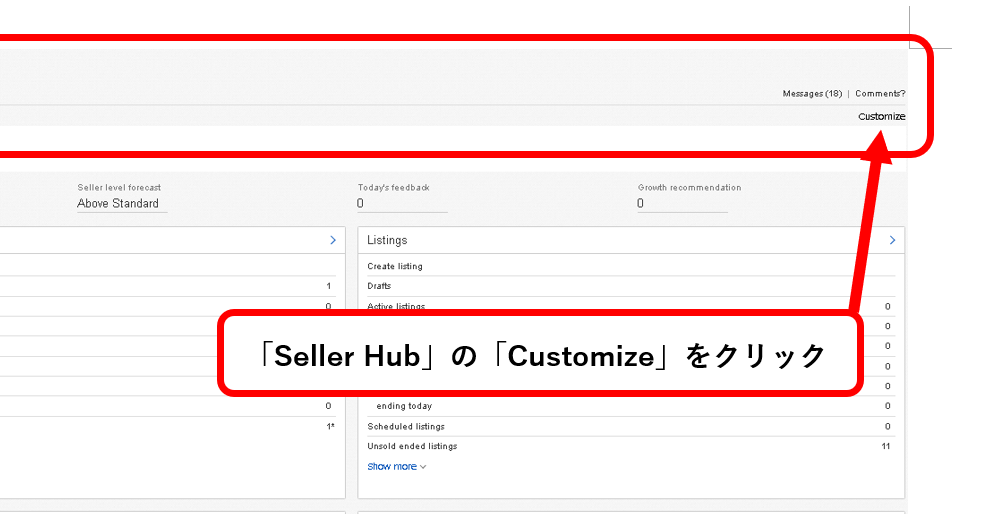This screenshot has height=514, width=990.
Task: Click Growth recommendation value 0
Action: pos(640,203)
